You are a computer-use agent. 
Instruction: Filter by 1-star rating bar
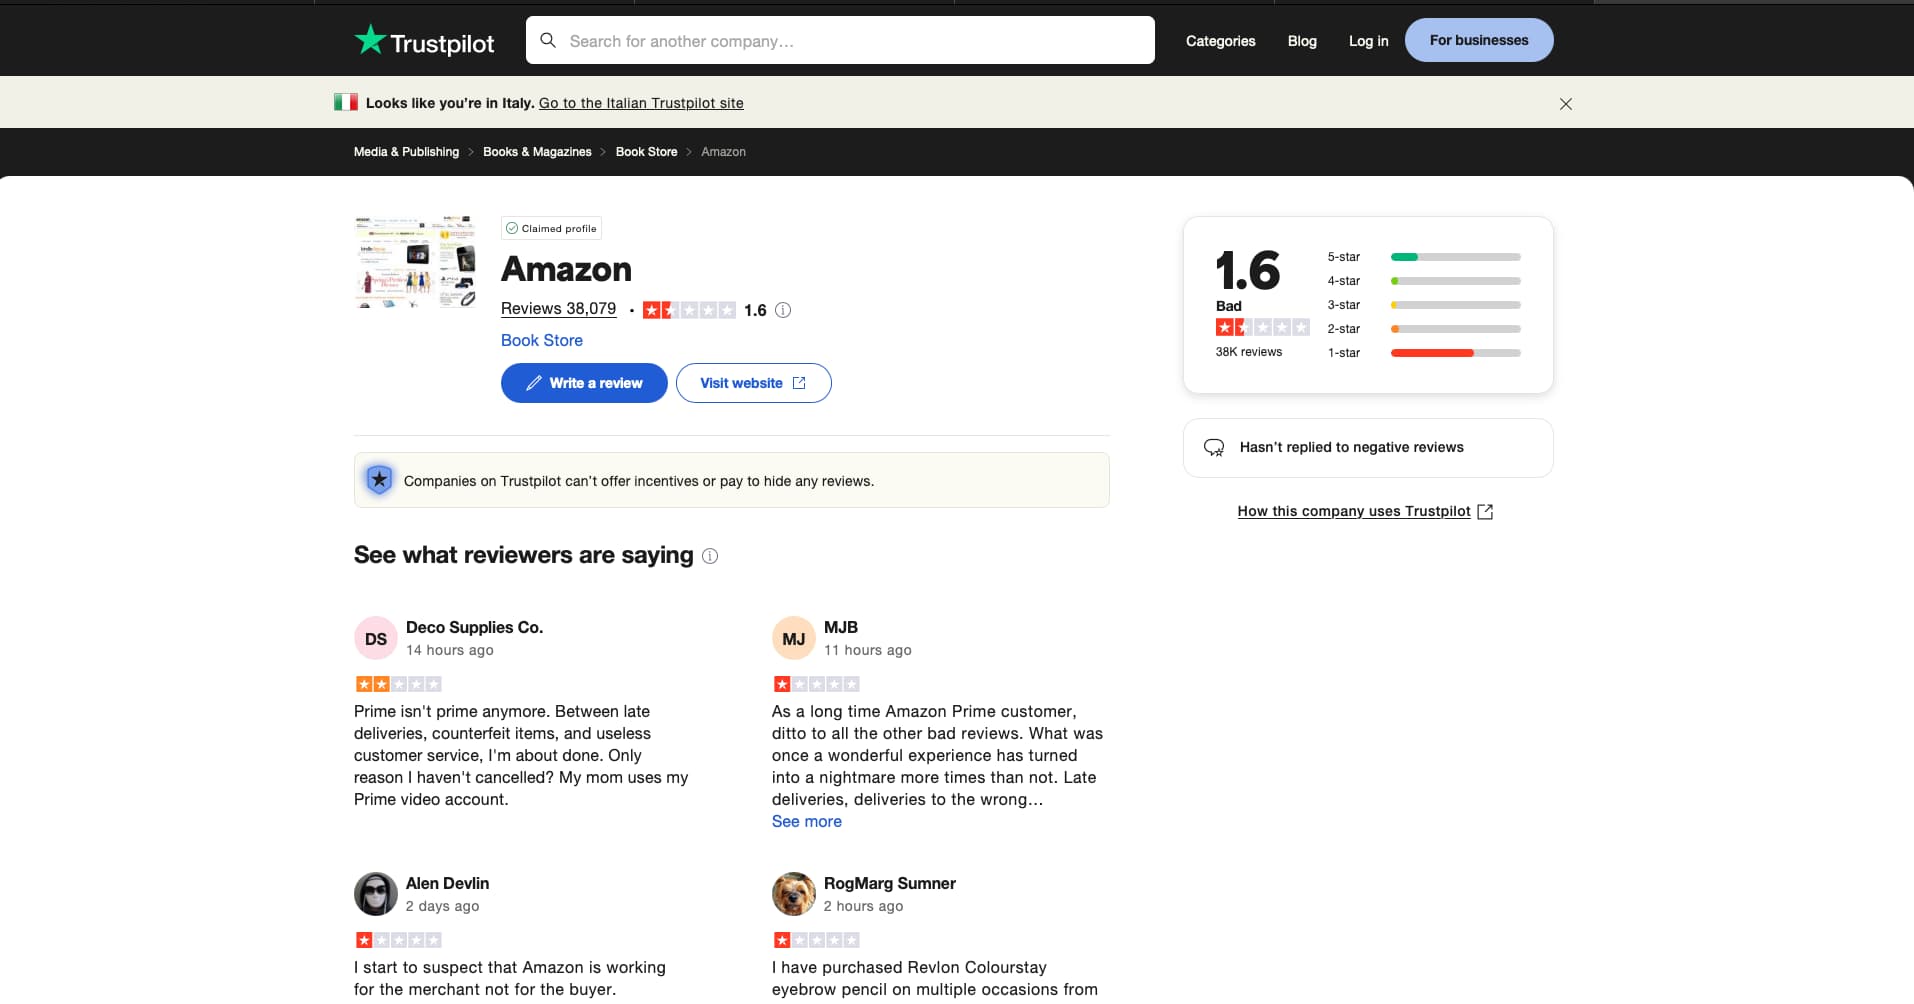[x=1424, y=353]
